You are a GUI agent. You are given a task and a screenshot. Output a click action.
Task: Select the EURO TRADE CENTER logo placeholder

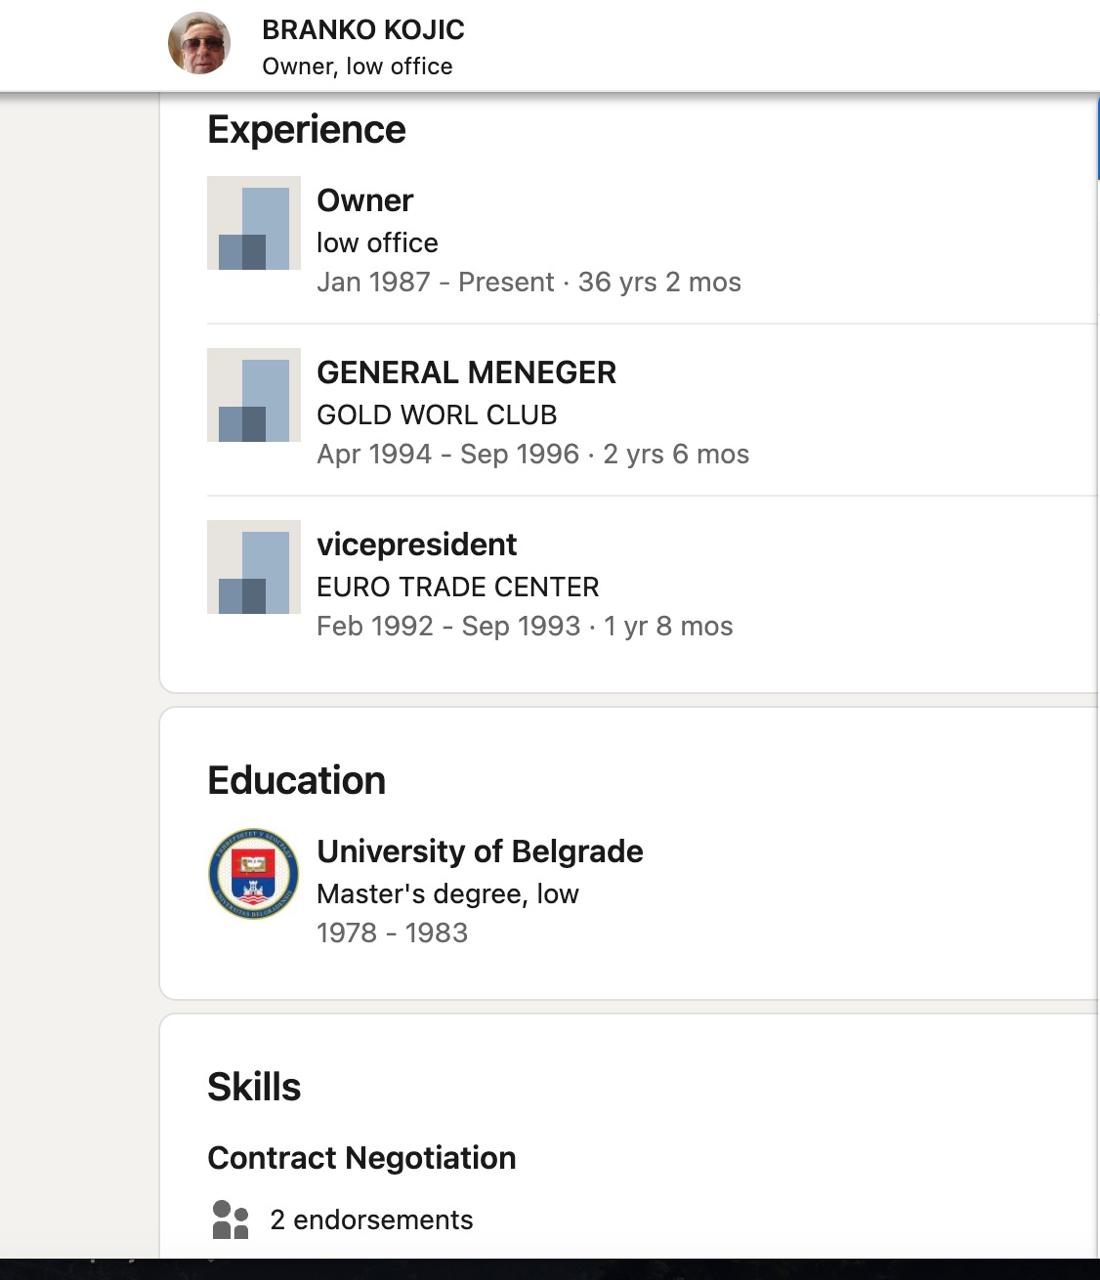tap(254, 567)
